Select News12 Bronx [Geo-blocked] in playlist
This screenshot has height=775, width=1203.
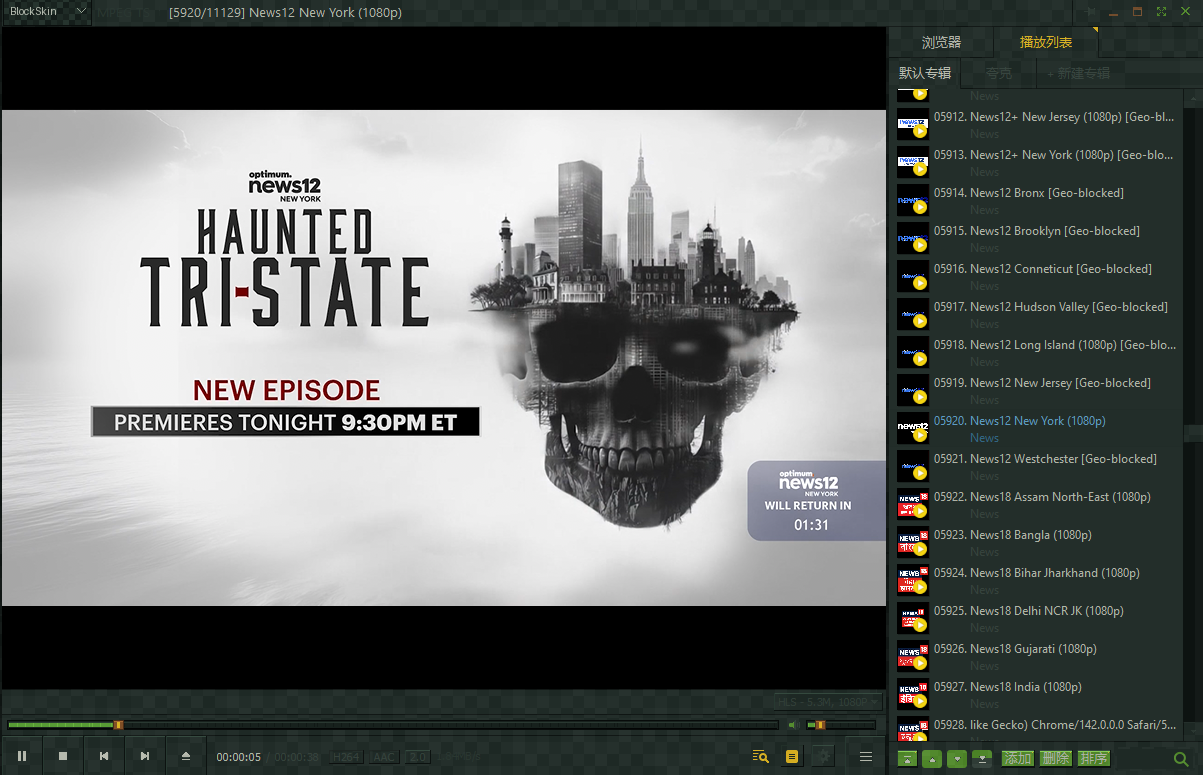(1039, 201)
